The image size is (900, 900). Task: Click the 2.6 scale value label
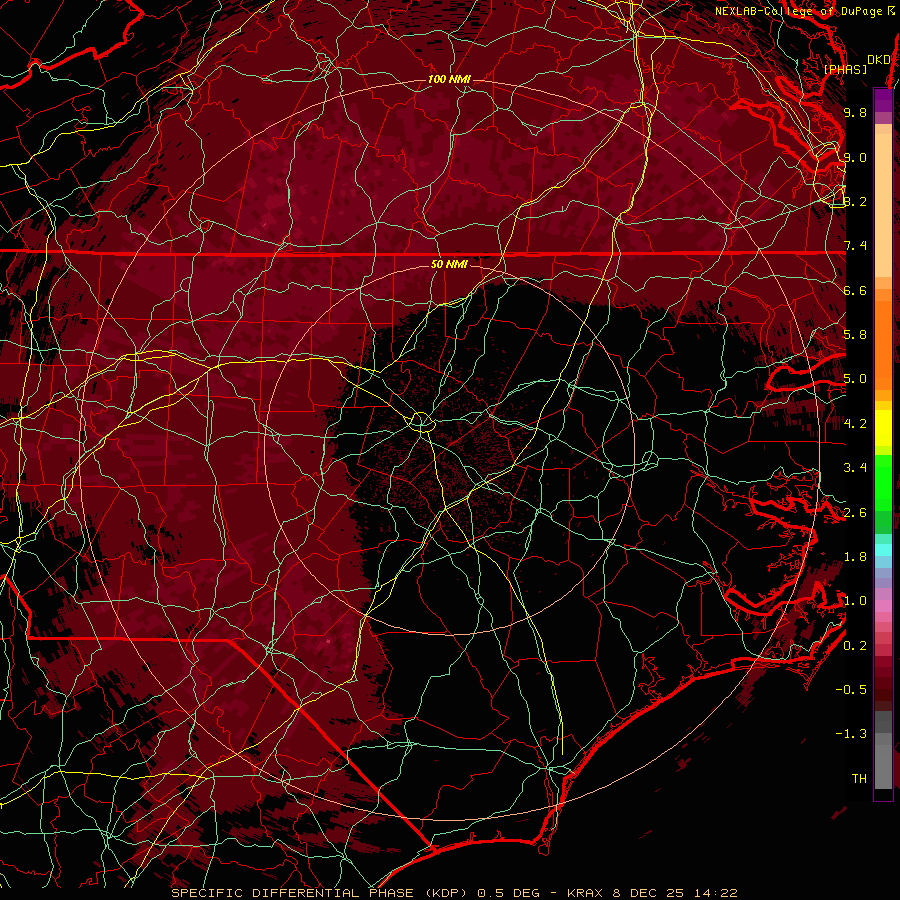tap(855, 512)
